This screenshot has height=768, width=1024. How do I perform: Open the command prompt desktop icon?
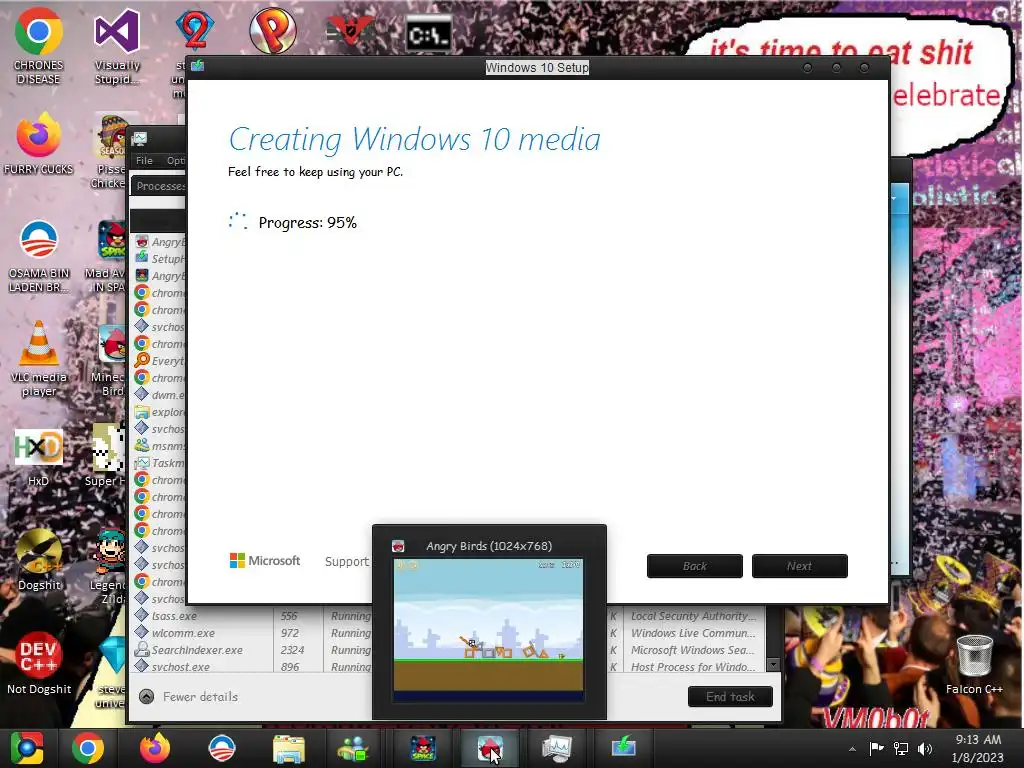coord(429,35)
